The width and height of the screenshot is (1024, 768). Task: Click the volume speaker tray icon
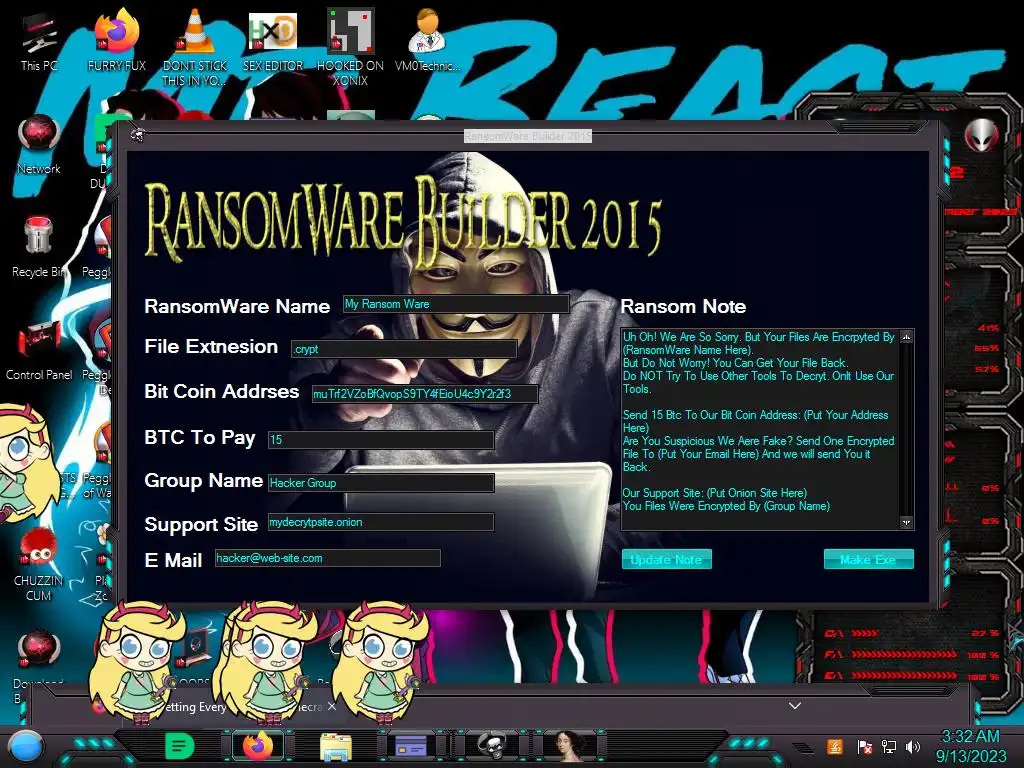pyautogui.click(x=913, y=746)
